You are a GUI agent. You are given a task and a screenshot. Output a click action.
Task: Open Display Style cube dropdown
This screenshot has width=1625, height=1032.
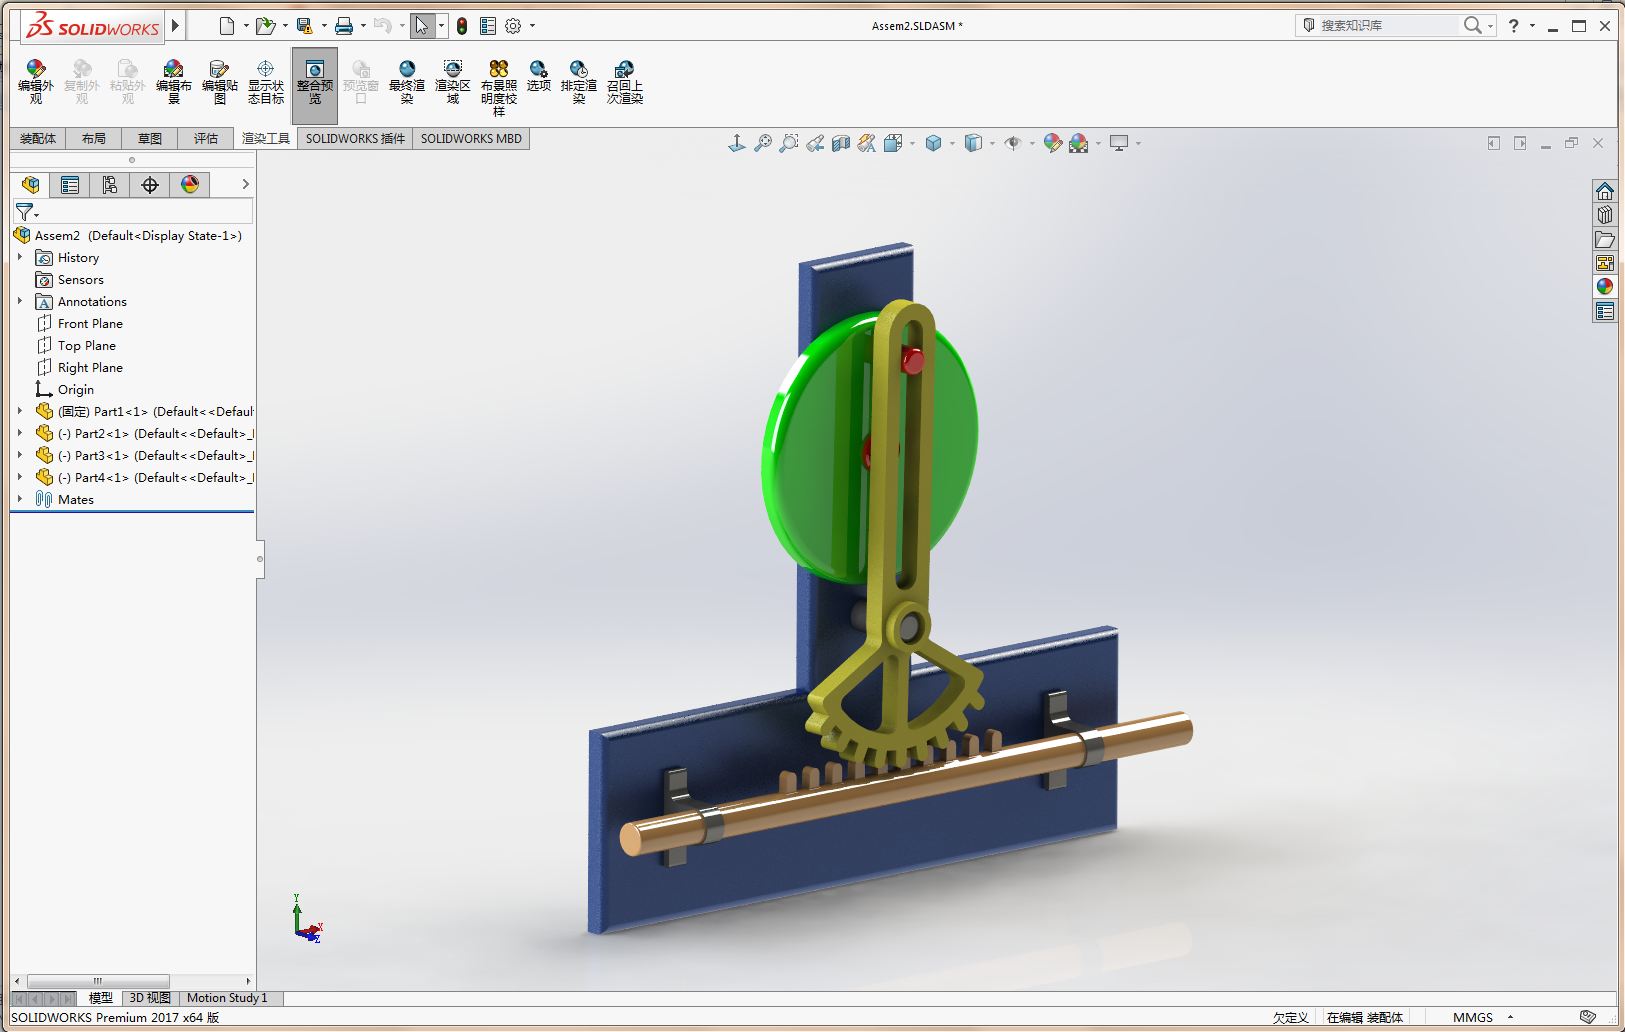[x=934, y=143]
